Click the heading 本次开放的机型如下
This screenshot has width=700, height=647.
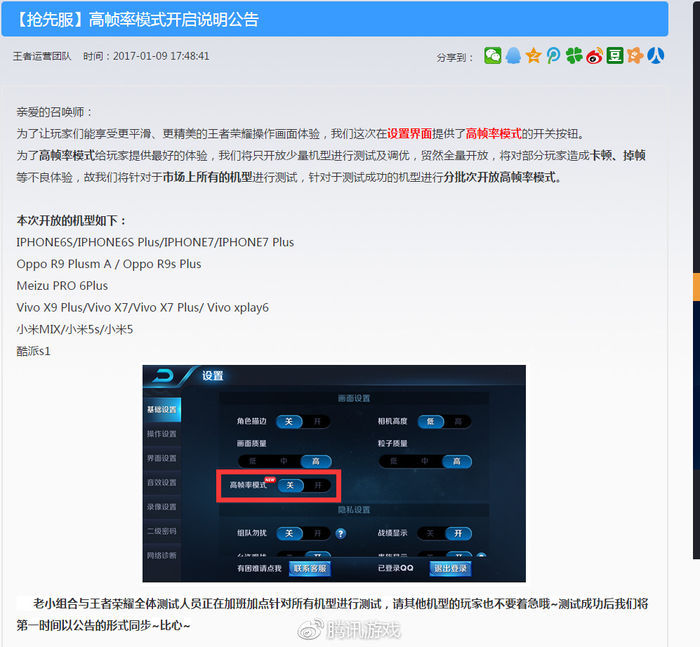(x=72, y=221)
